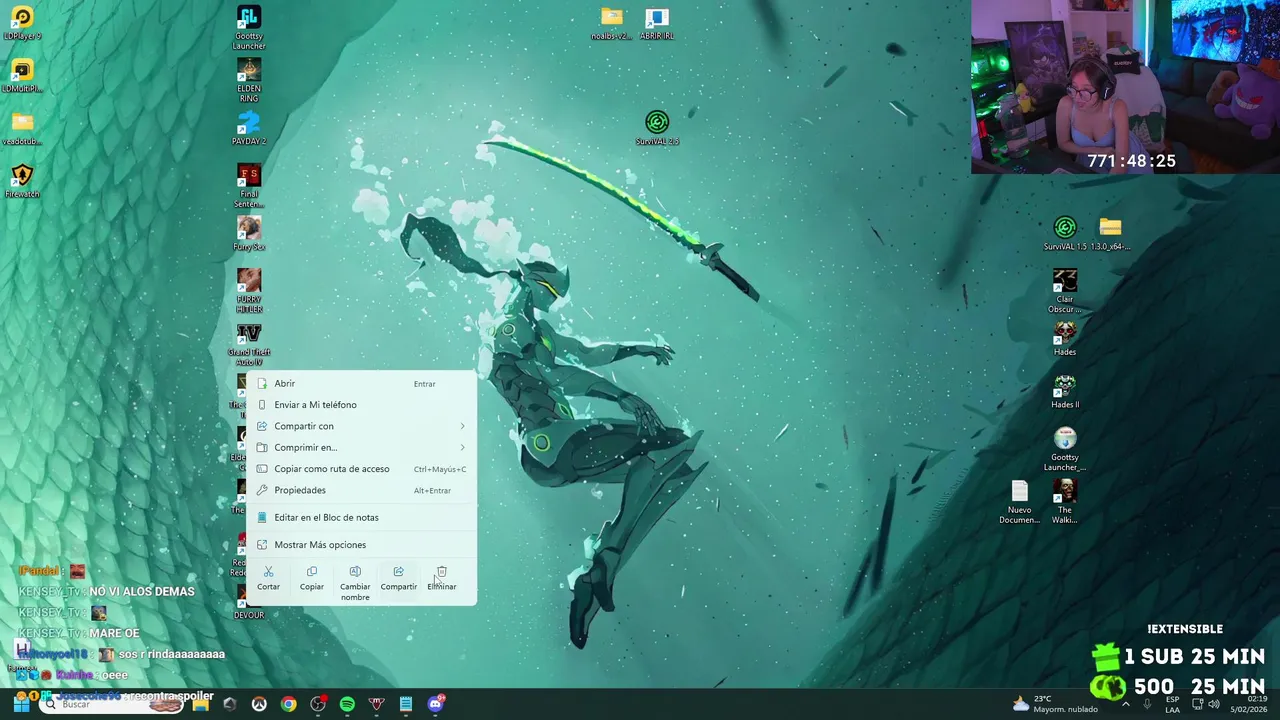Open the ABRIR RL desktop file
The image size is (1280, 720).
(x=657, y=23)
